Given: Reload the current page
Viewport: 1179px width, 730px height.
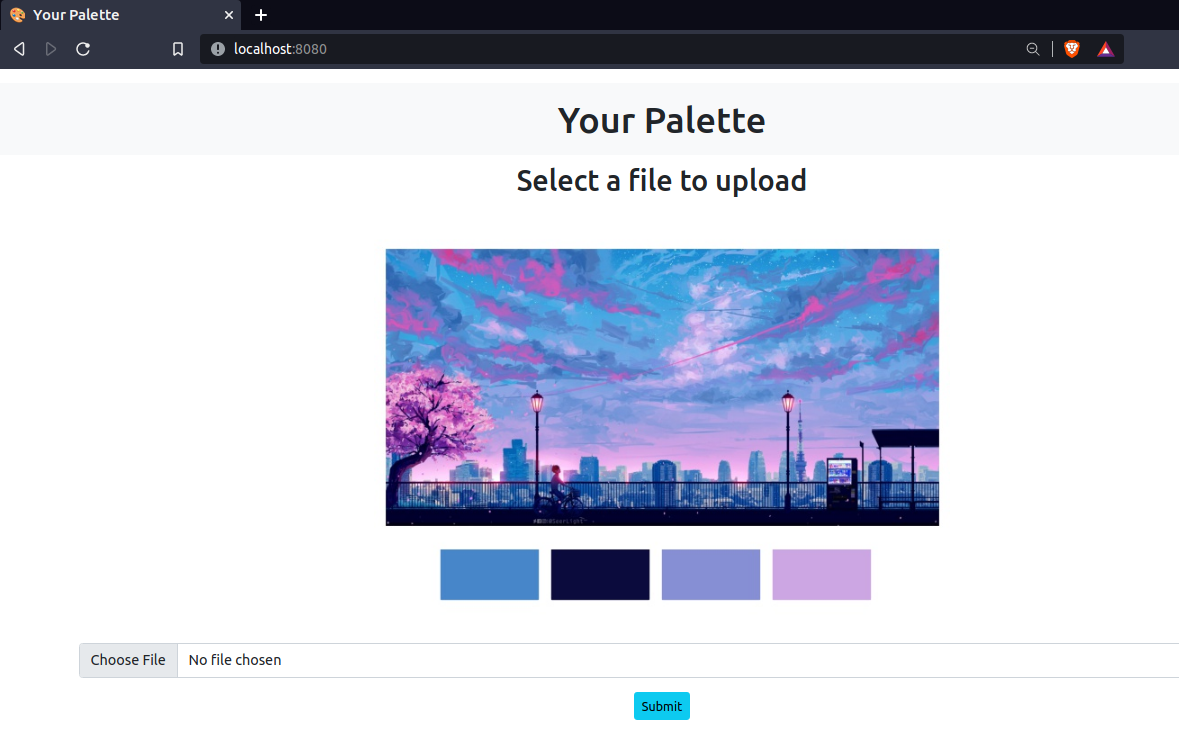Looking at the screenshot, I should coord(84,49).
